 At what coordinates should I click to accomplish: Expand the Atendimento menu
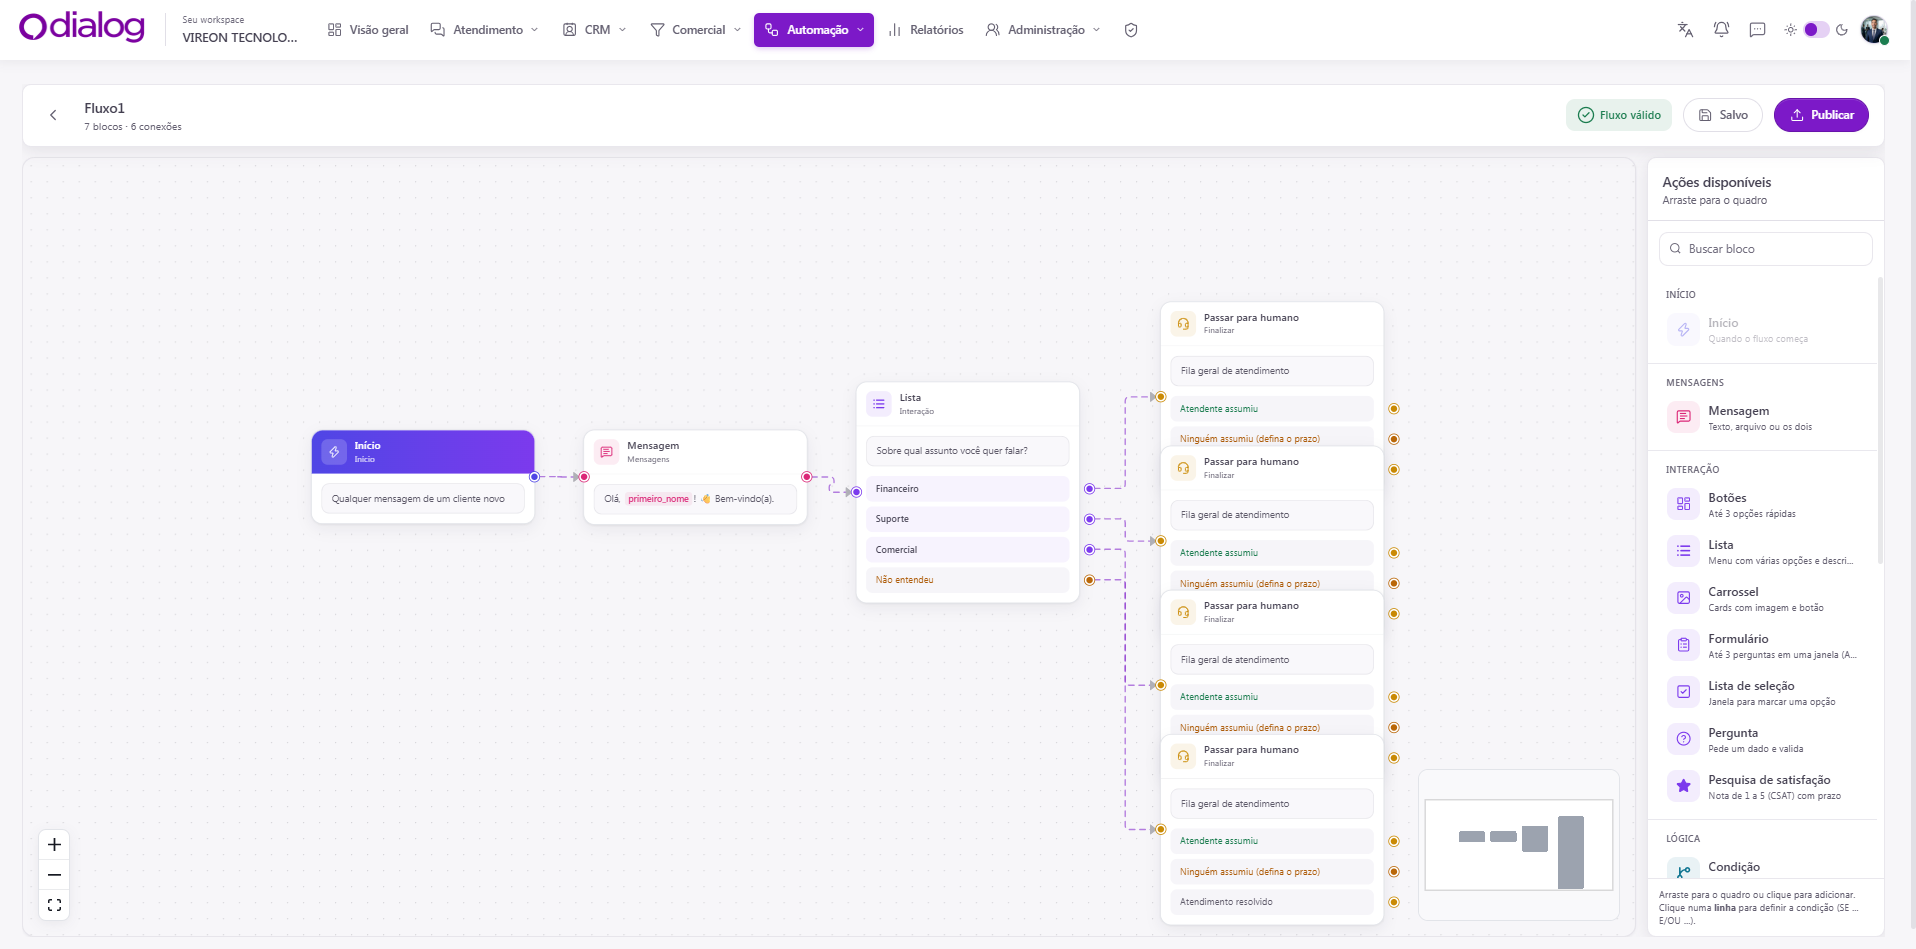(x=484, y=30)
